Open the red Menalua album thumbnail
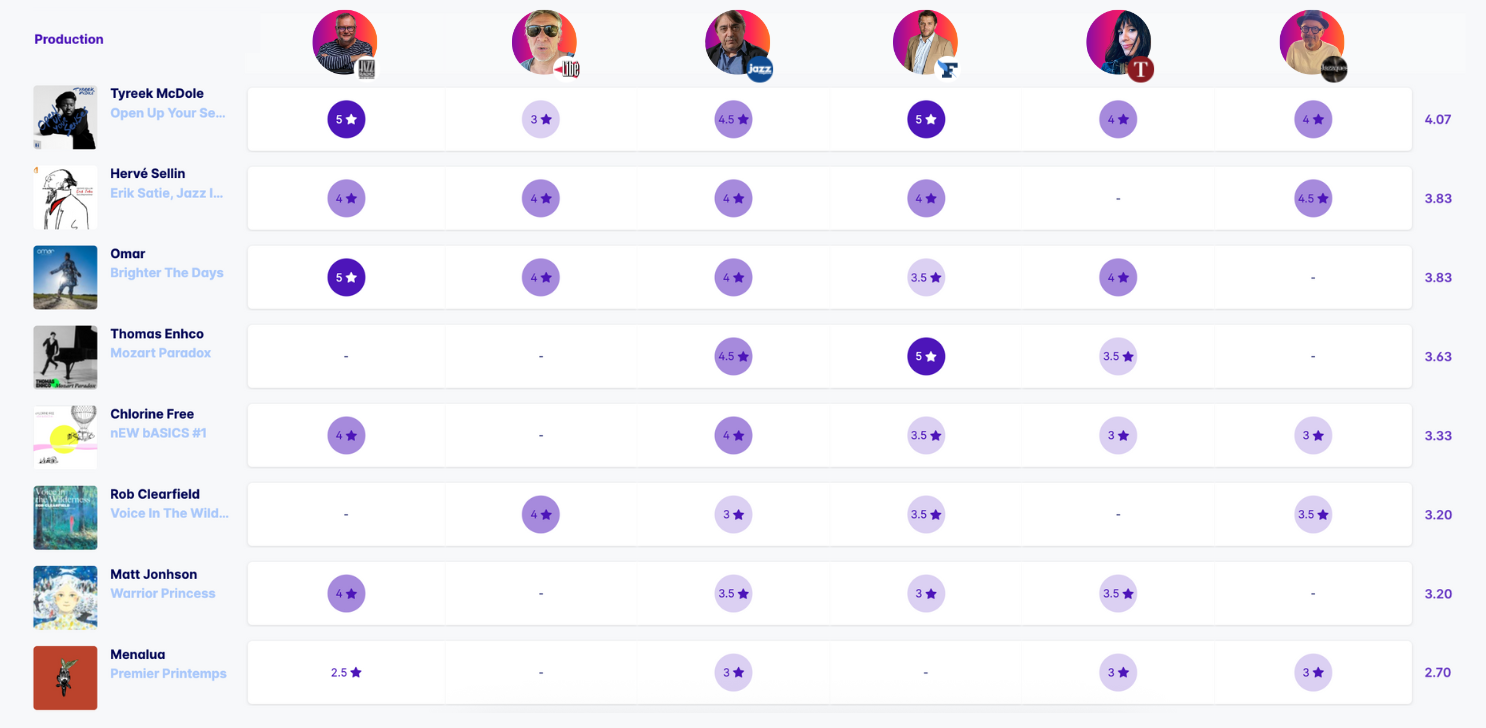 pos(65,677)
